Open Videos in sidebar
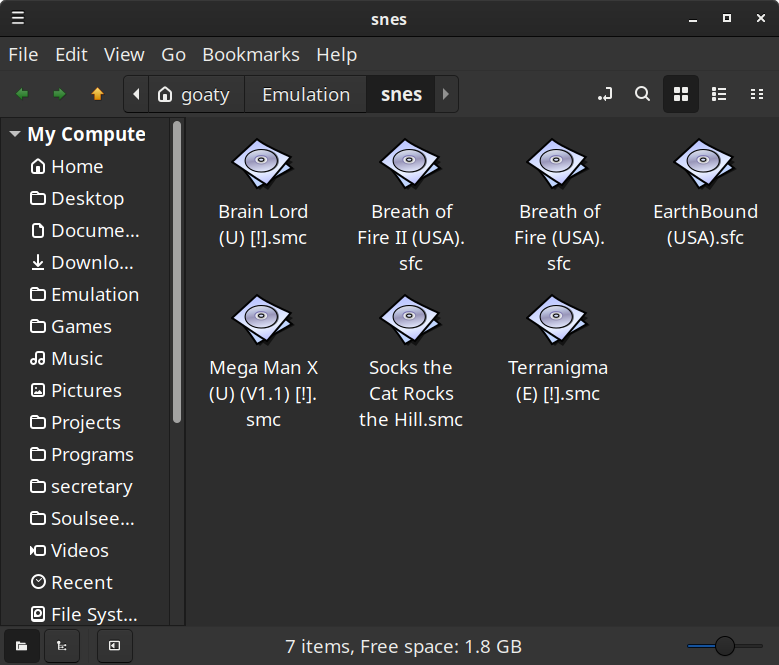 tap(85, 550)
